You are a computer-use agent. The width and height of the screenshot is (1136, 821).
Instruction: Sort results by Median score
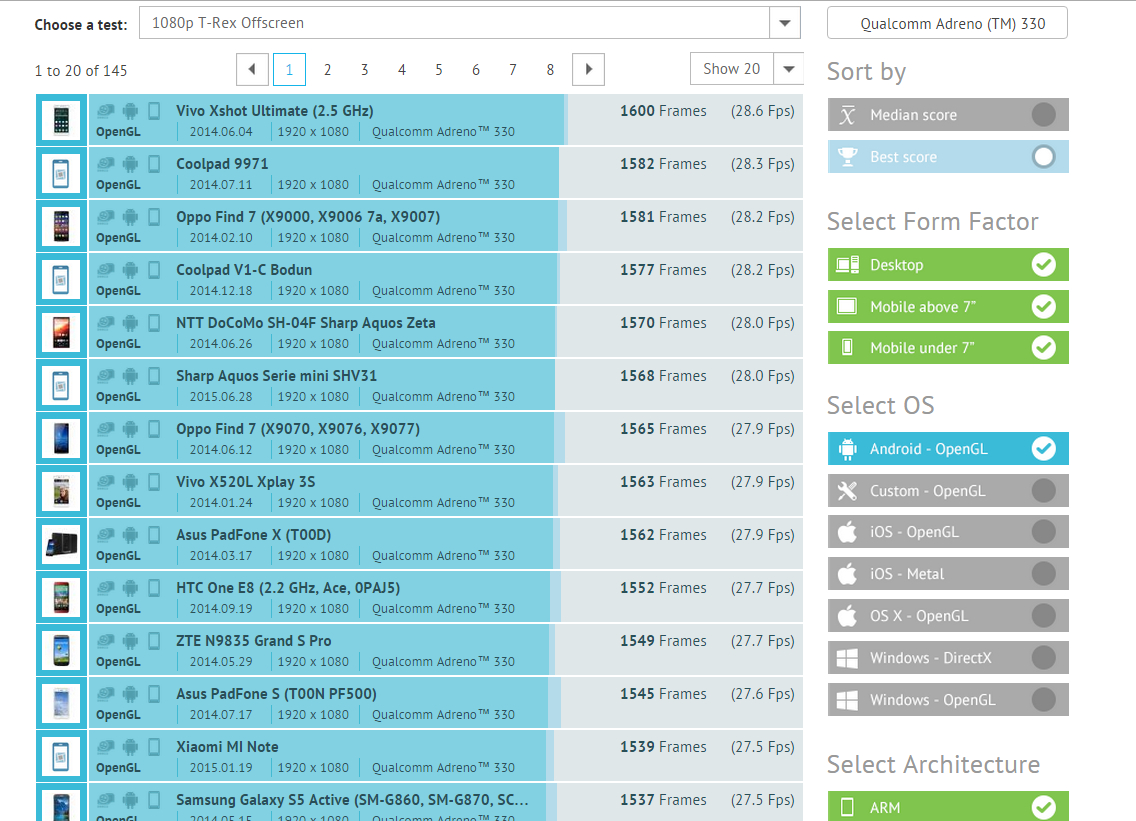[x=948, y=114]
